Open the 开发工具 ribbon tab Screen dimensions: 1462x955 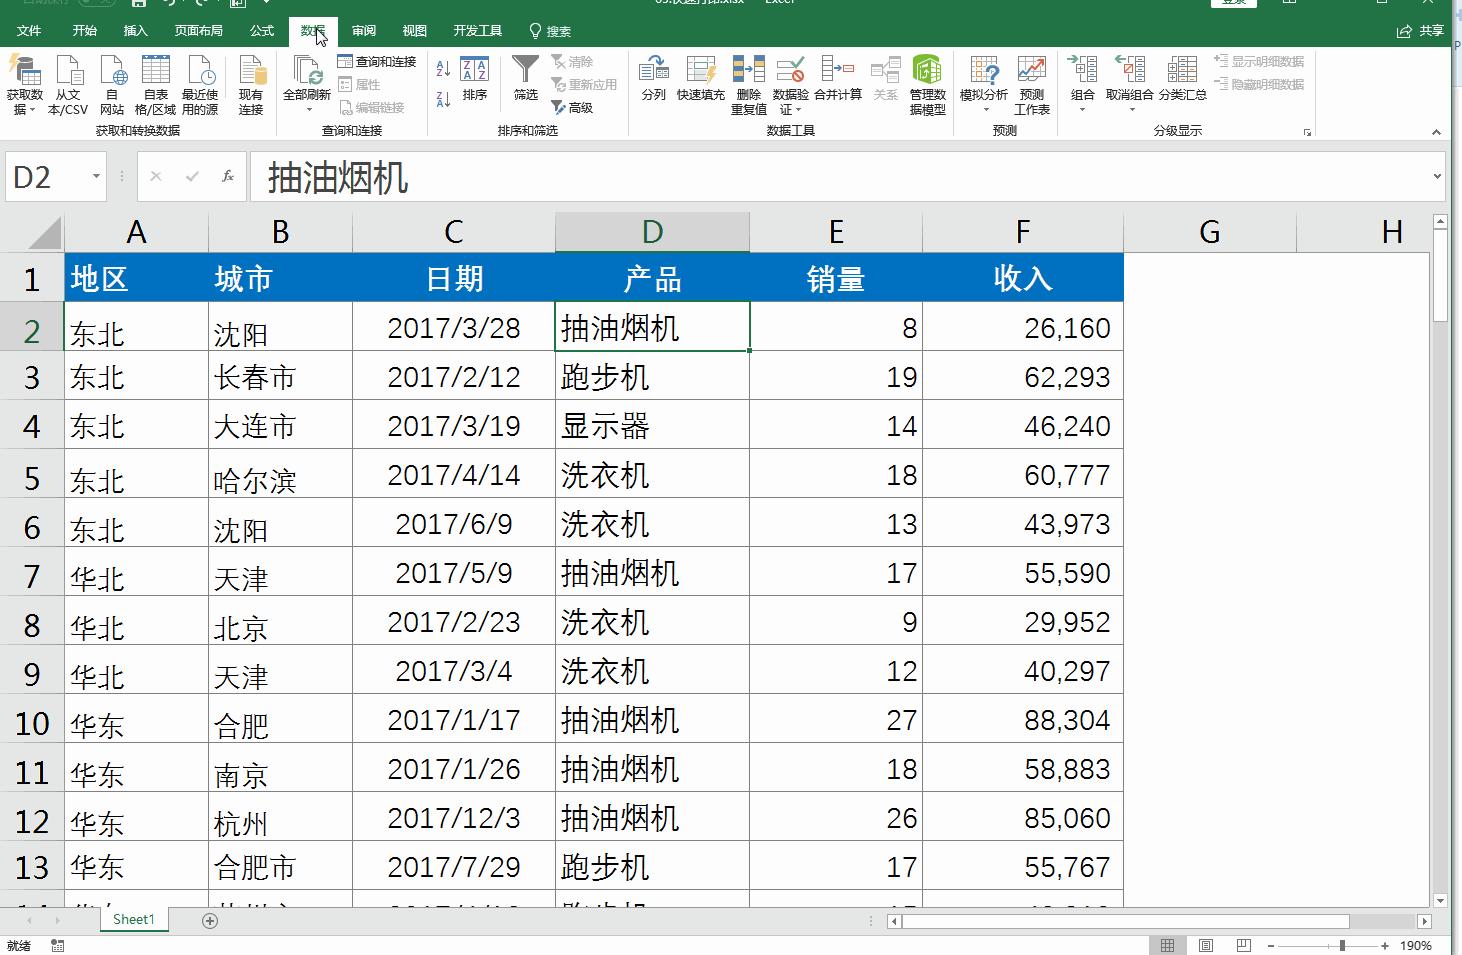[478, 30]
